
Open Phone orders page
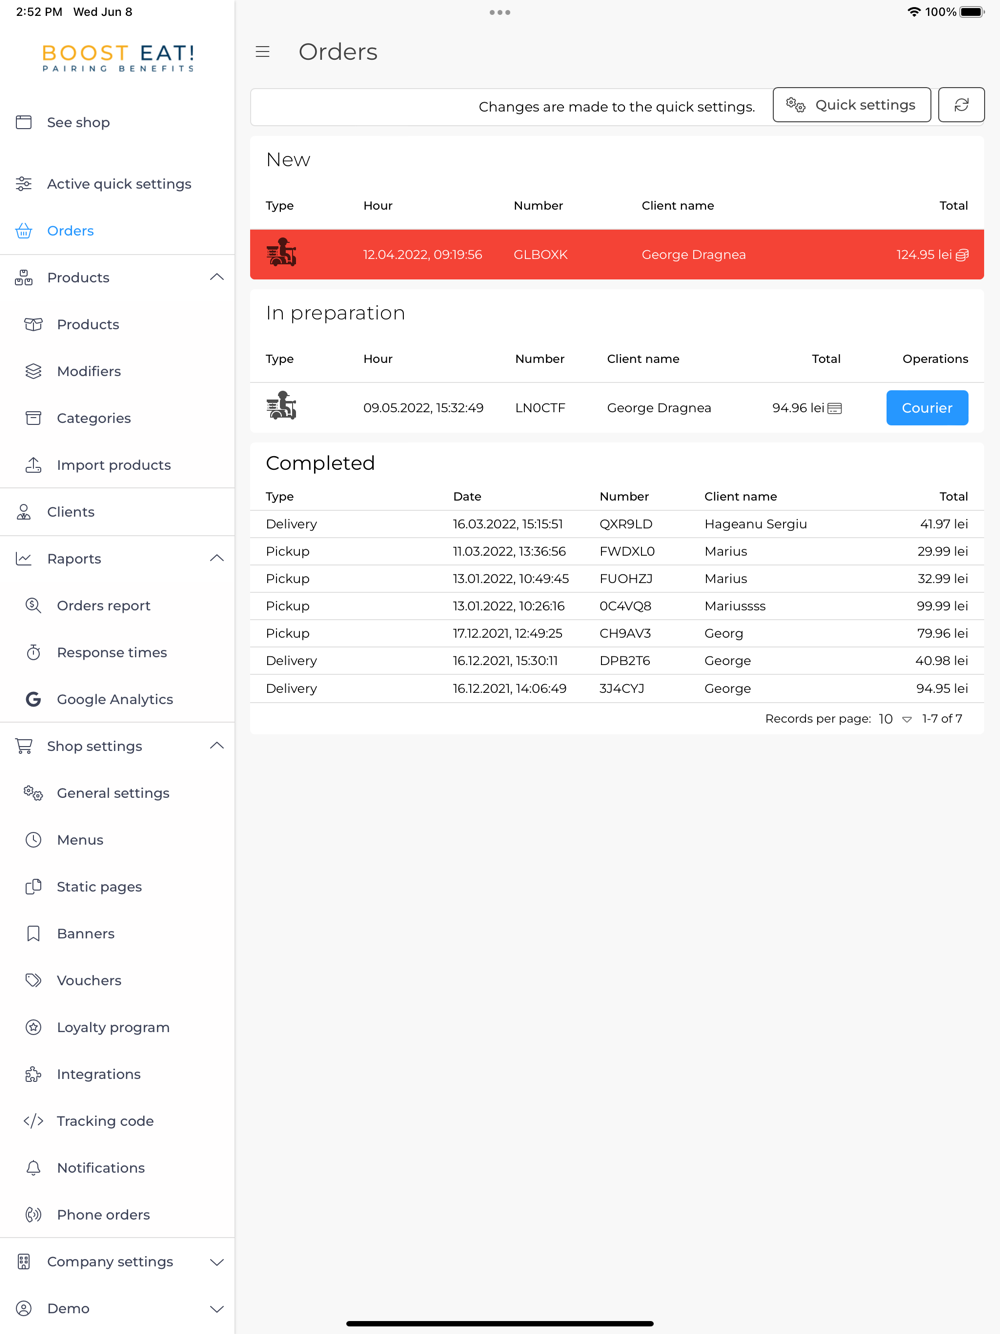click(x=117, y=1215)
